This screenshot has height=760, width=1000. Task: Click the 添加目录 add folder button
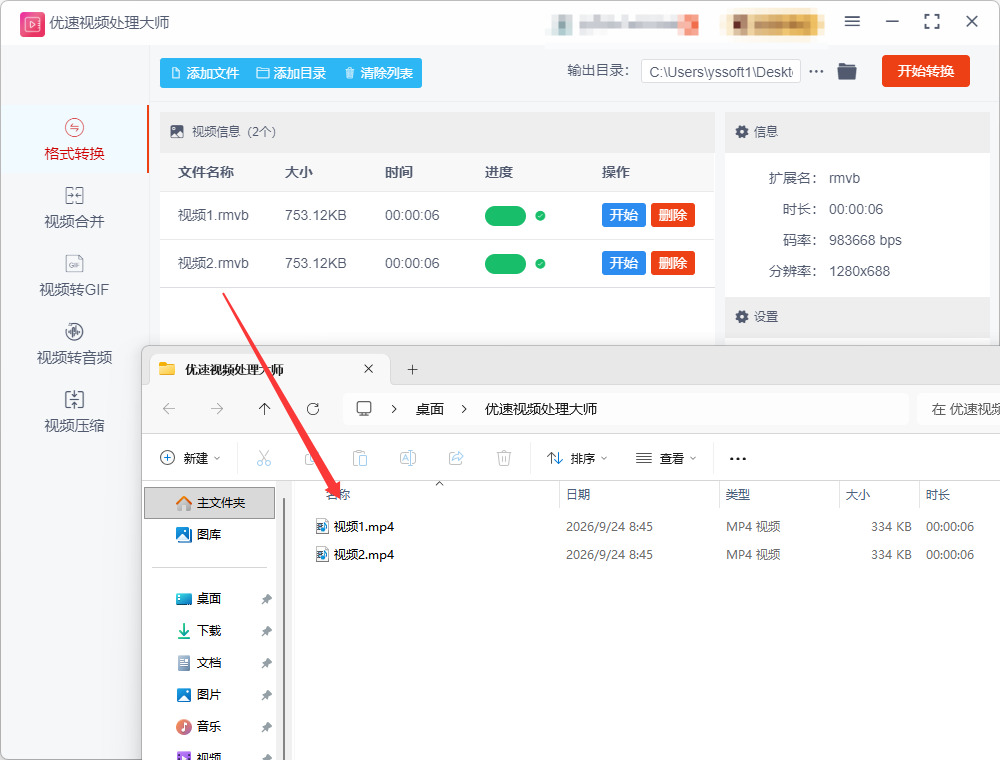(x=291, y=73)
